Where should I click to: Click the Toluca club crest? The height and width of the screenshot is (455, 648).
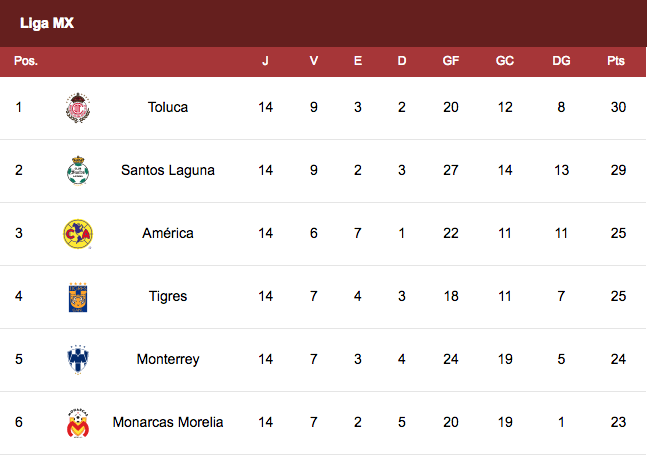coord(78,108)
